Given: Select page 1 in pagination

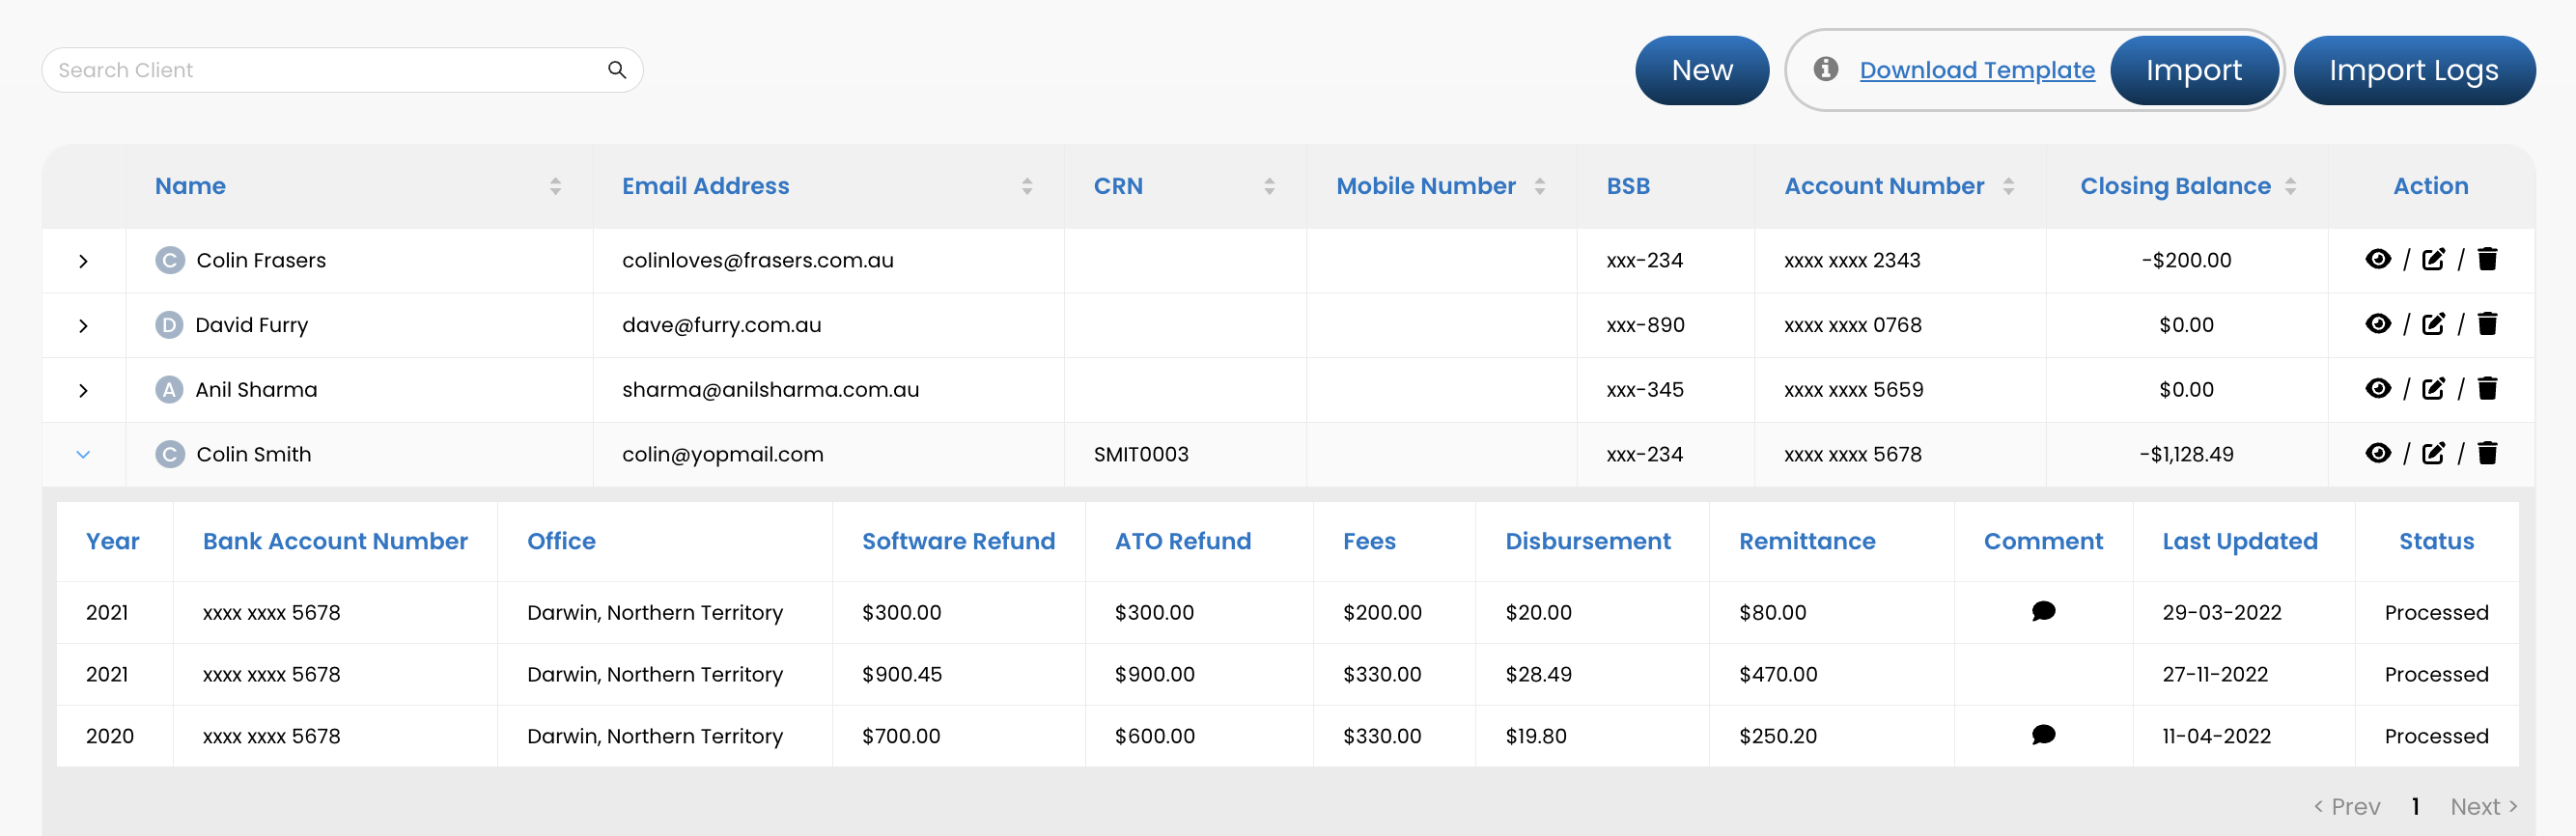Looking at the screenshot, I should click(2415, 806).
